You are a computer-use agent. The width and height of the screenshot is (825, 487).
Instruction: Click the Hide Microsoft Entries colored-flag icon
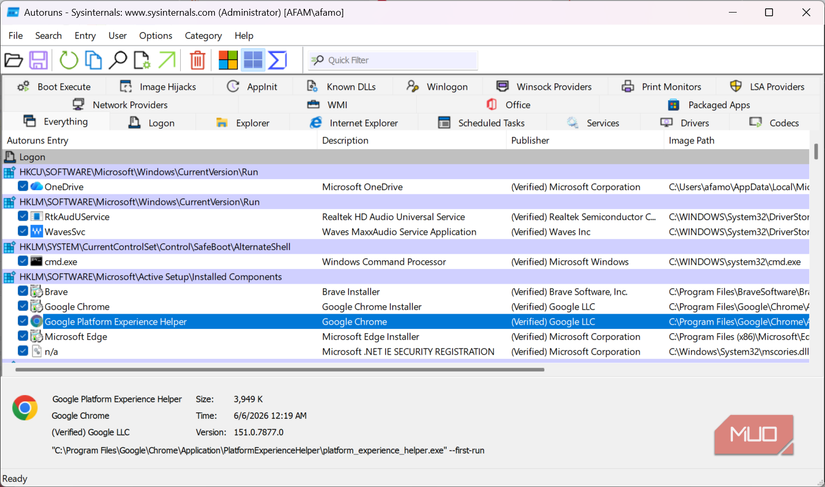[x=228, y=60]
